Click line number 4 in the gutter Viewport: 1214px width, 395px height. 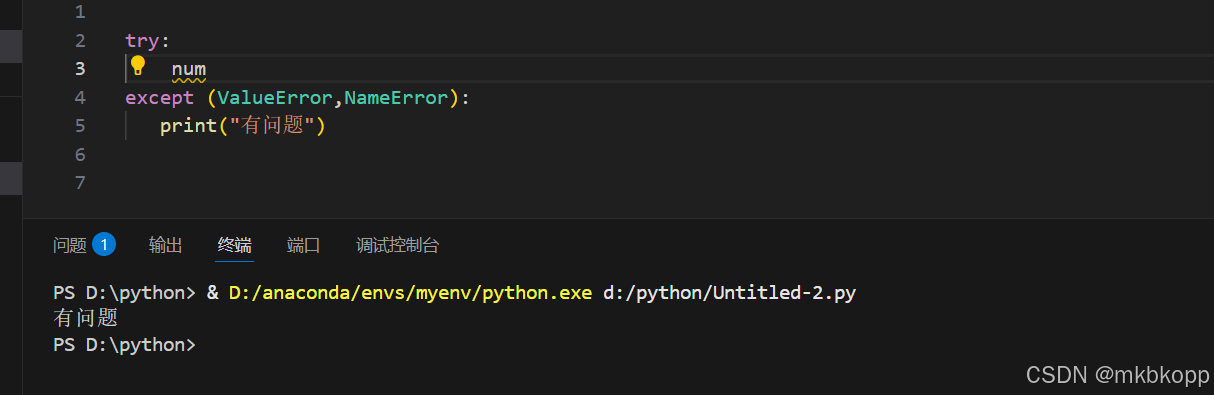pyautogui.click(x=80, y=98)
